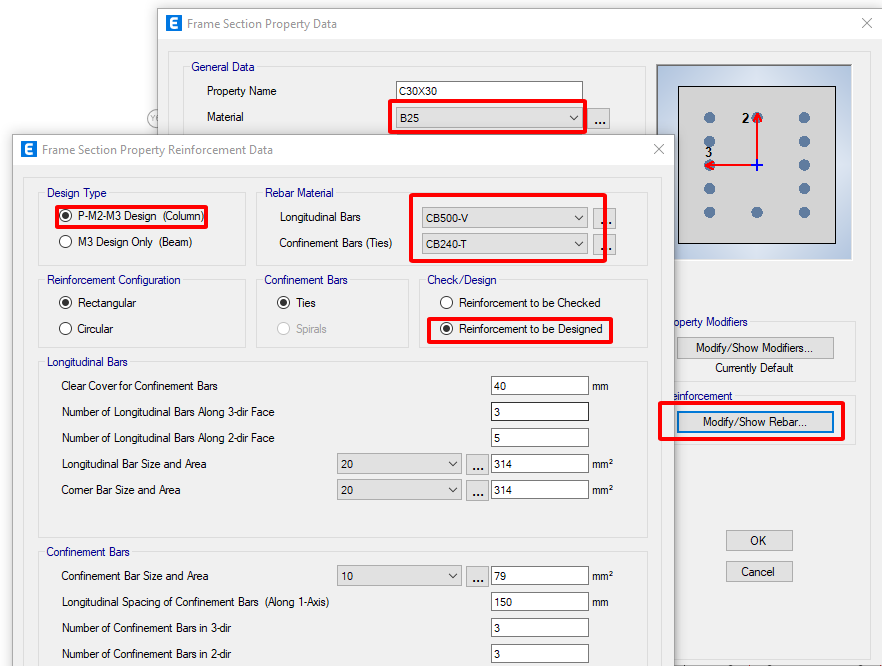
Task: Click ellipsis button next to Material dropdown
Action: point(599,119)
